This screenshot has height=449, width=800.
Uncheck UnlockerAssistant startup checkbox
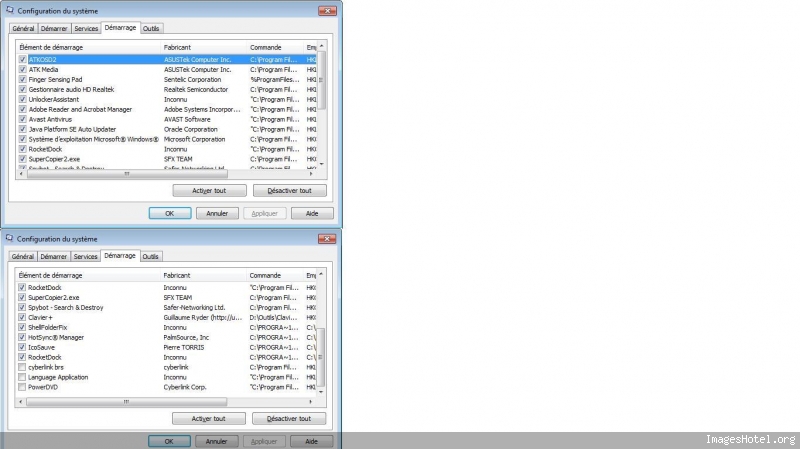click(x=22, y=99)
